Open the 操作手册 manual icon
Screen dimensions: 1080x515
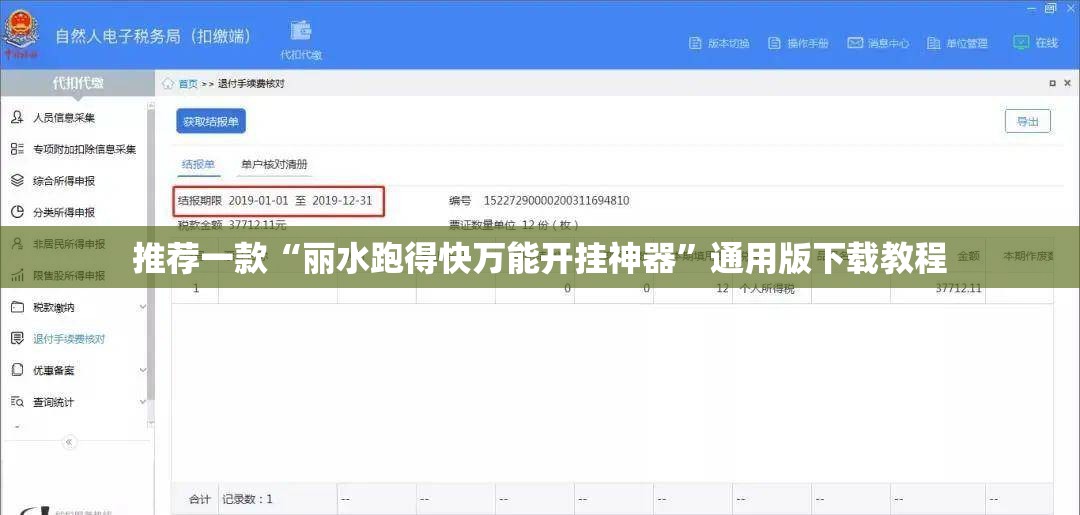pos(775,43)
